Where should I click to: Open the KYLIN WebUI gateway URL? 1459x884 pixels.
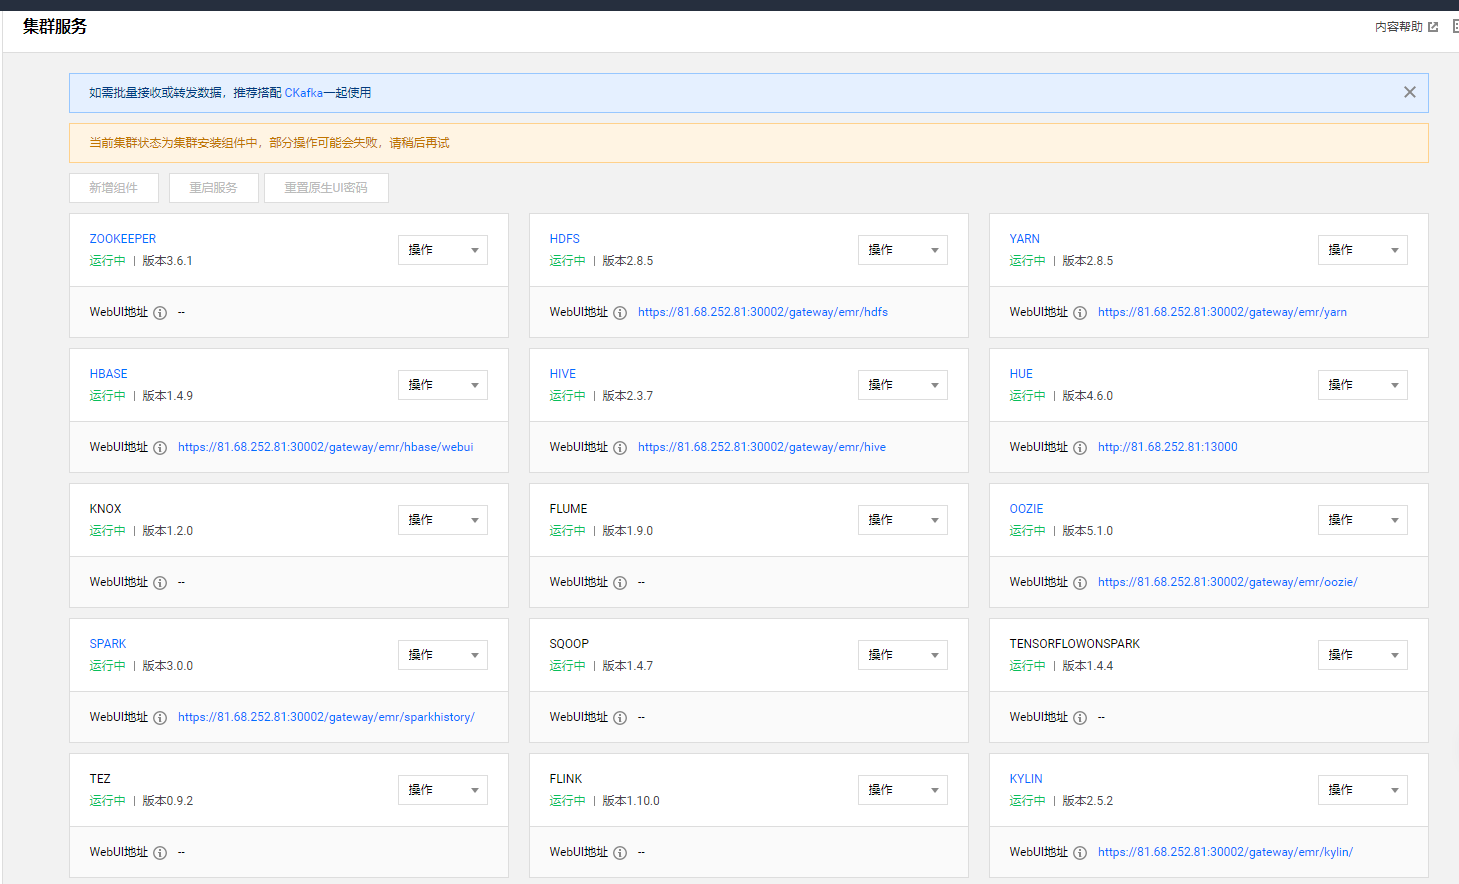tap(1225, 852)
